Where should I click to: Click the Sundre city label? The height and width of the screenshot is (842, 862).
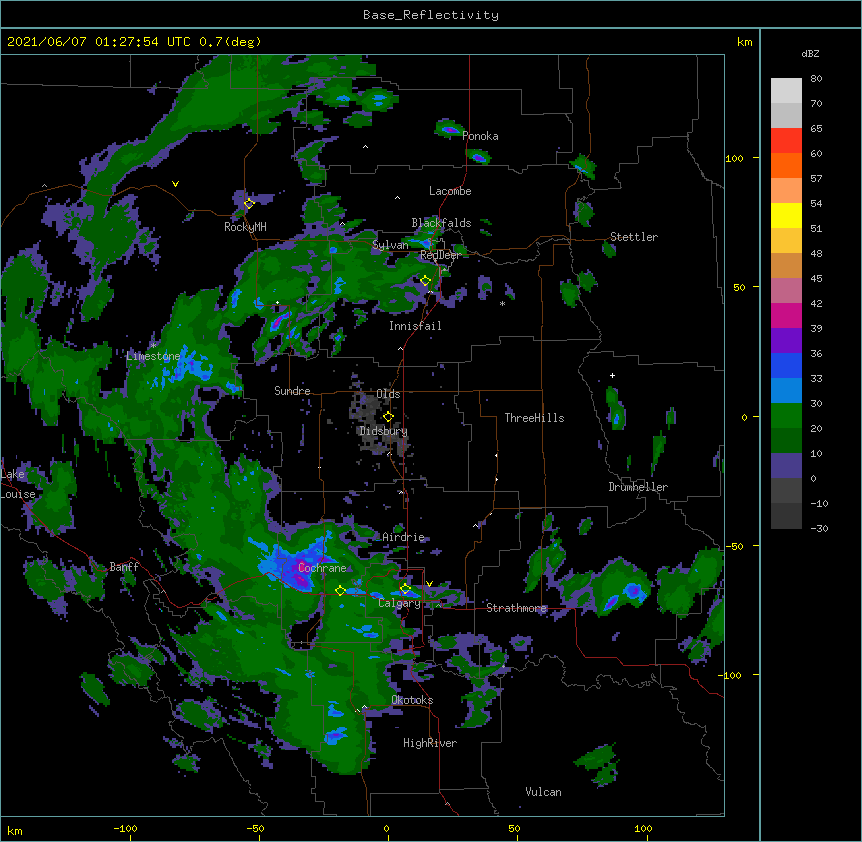pos(292,391)
